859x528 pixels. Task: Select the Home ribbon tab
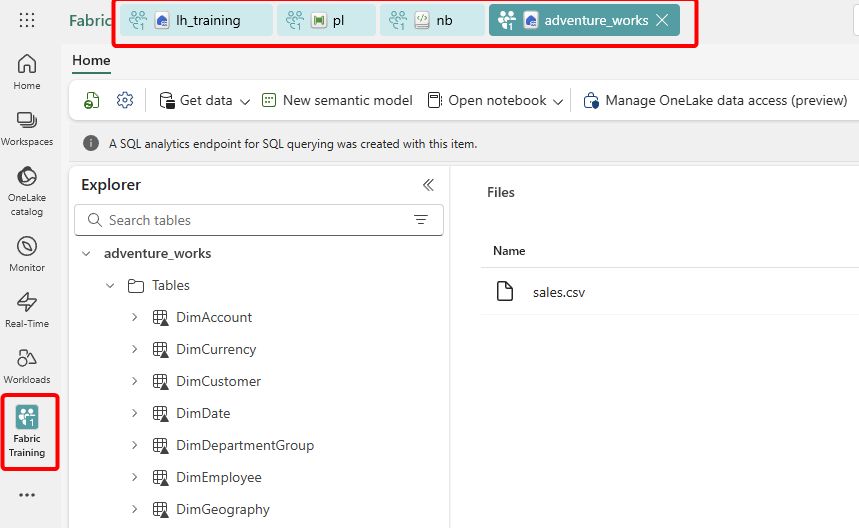coord(91,60)
